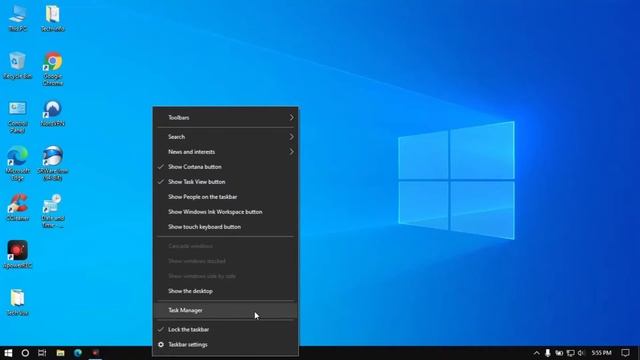Viewport: 640px width, 360px height.
Task: Open the Windows Start menu
Action: click(x=8, y=353)
